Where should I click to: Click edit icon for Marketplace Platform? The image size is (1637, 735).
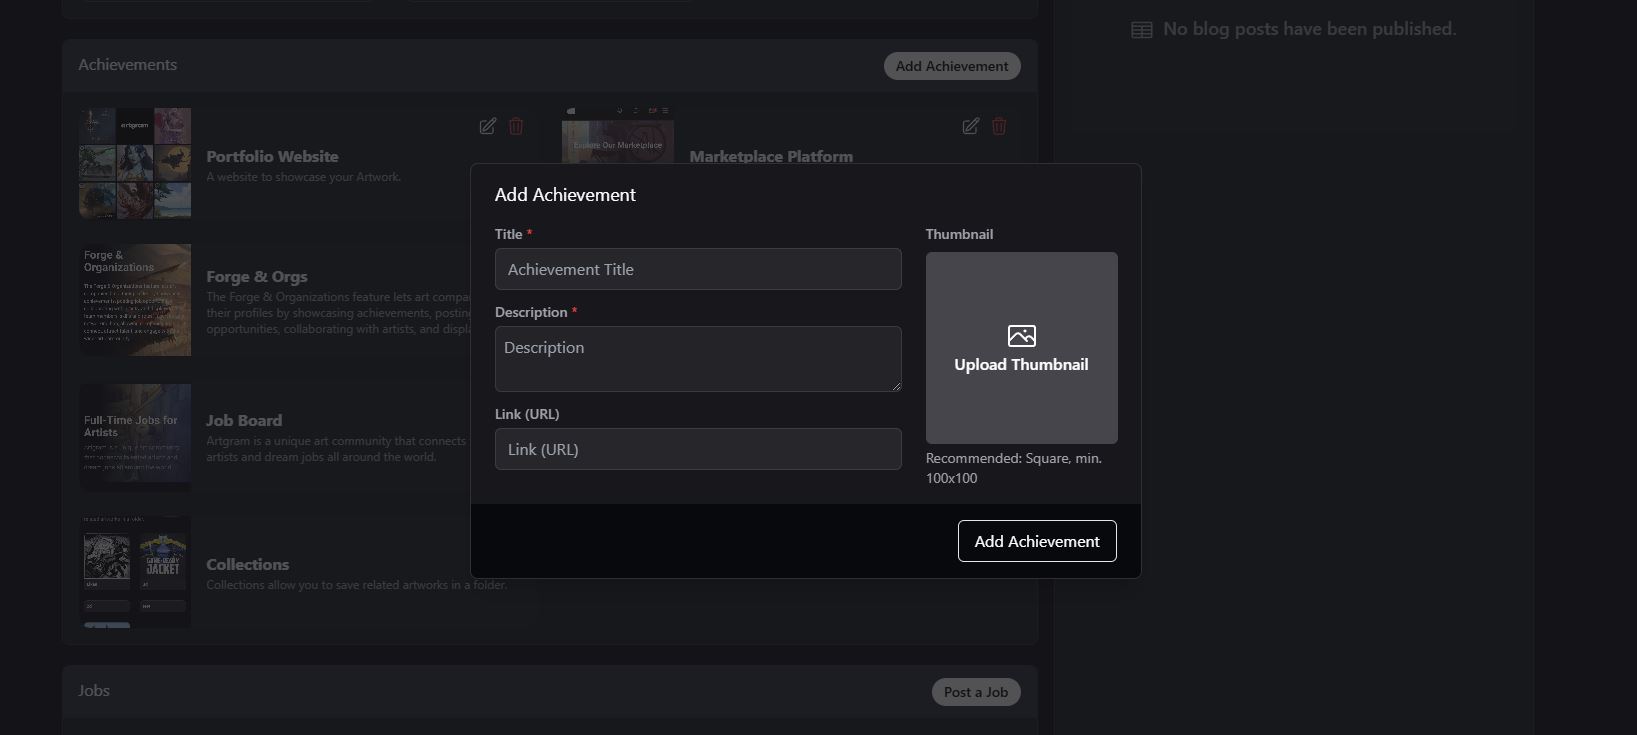(x=970, y=126)
